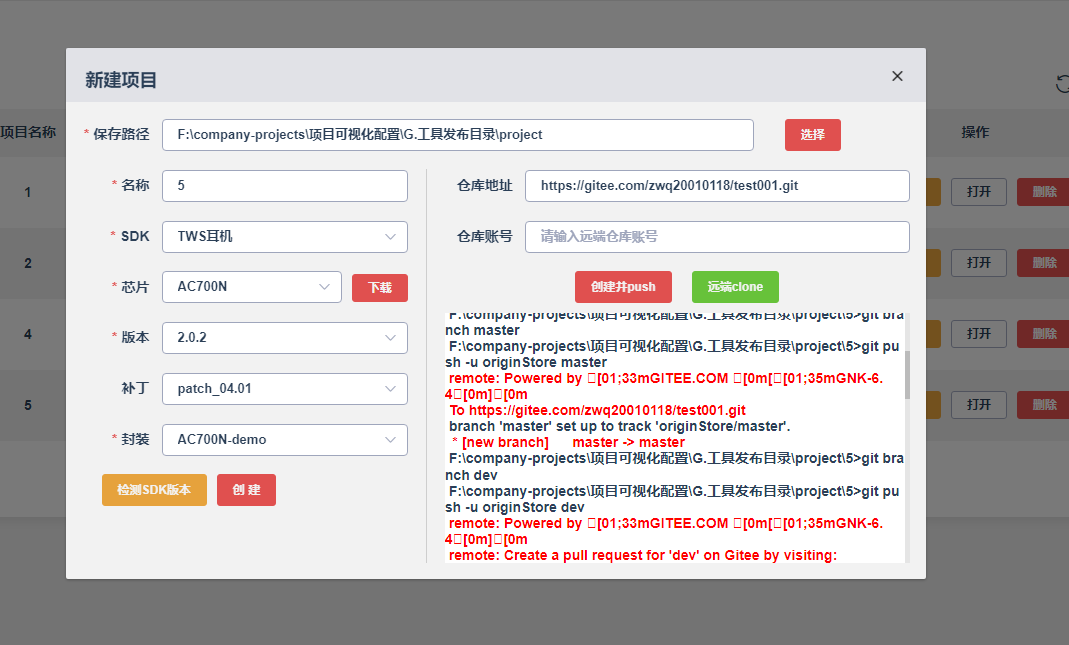Click the '[new branch] master -> master' log line
The height and width of the screenshot is (645, 1069).
pyautogui.click(x=569, y=442)
